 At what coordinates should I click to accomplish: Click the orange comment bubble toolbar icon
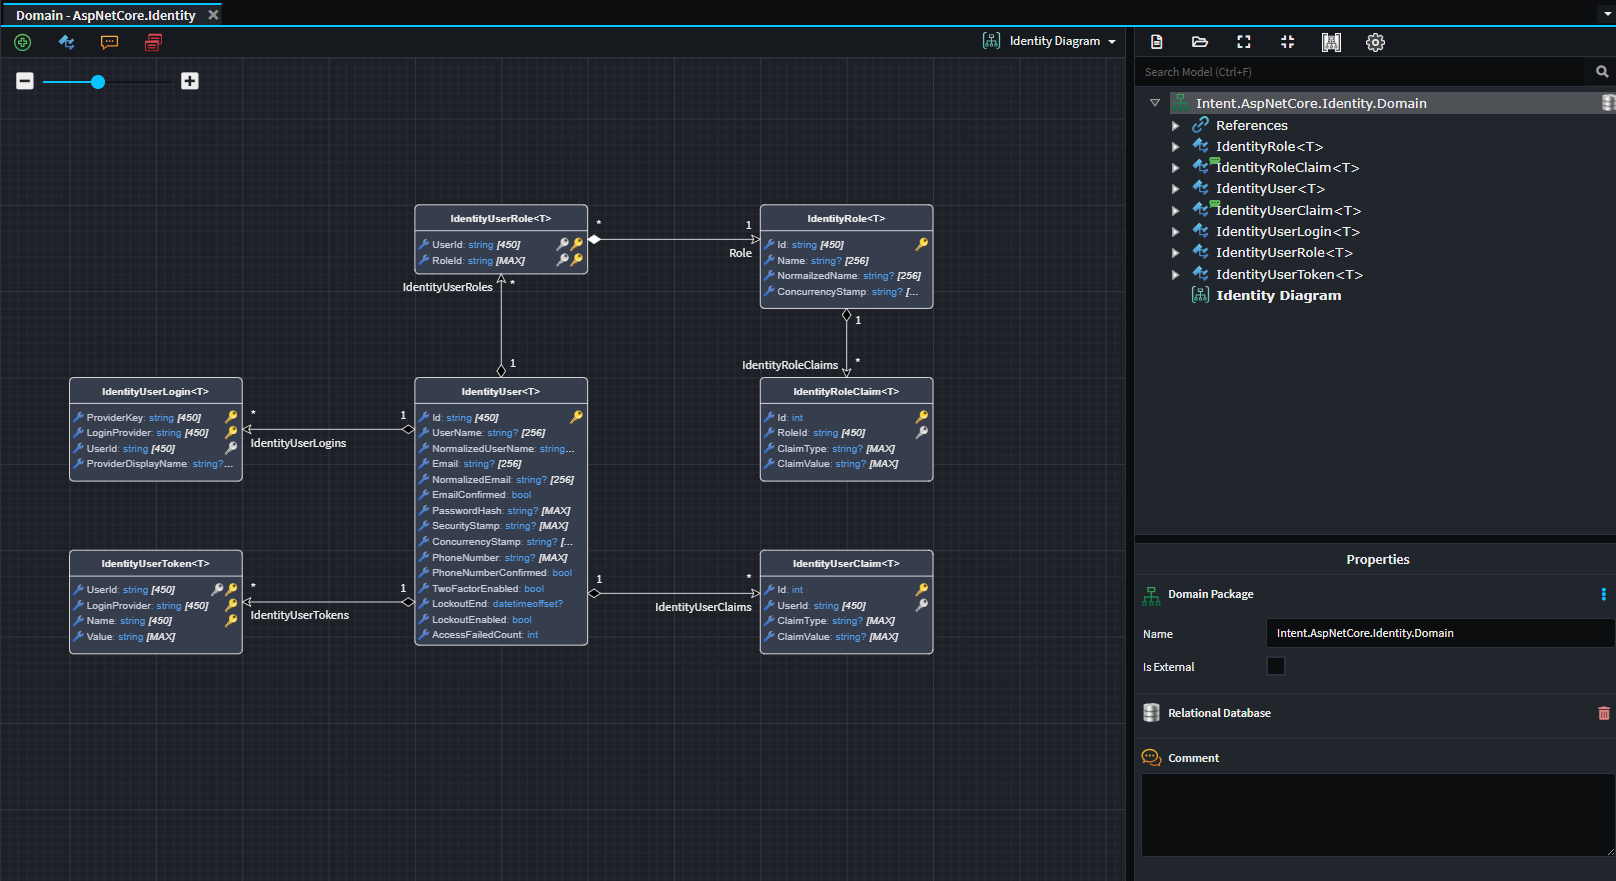[x=110, y=42]
